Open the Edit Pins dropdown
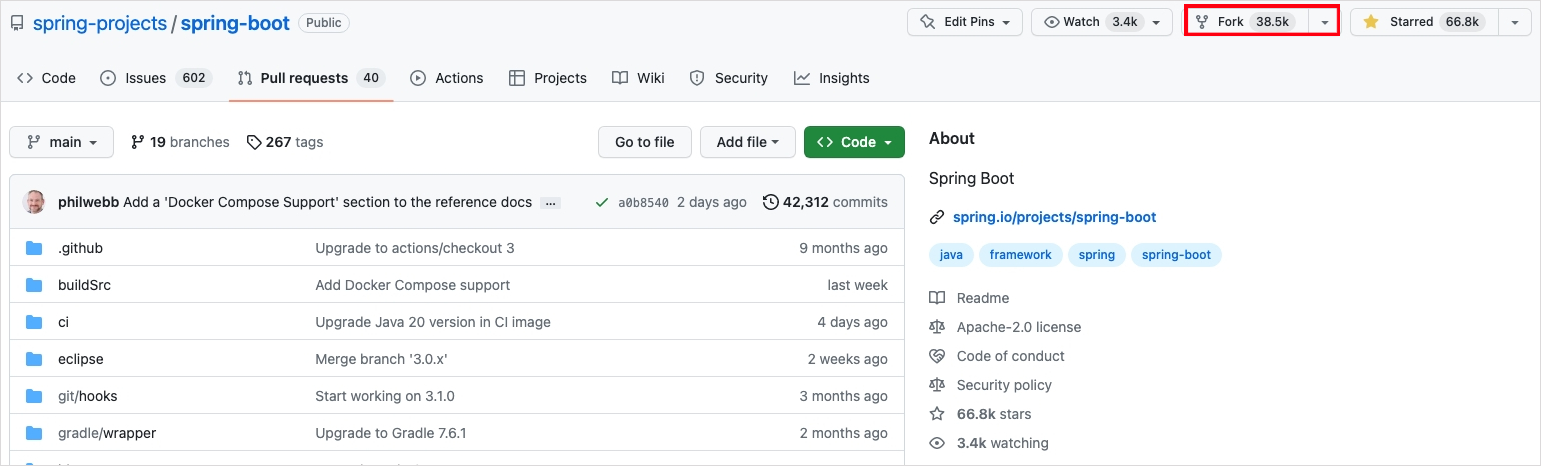1541x466 pixels. 965,22
